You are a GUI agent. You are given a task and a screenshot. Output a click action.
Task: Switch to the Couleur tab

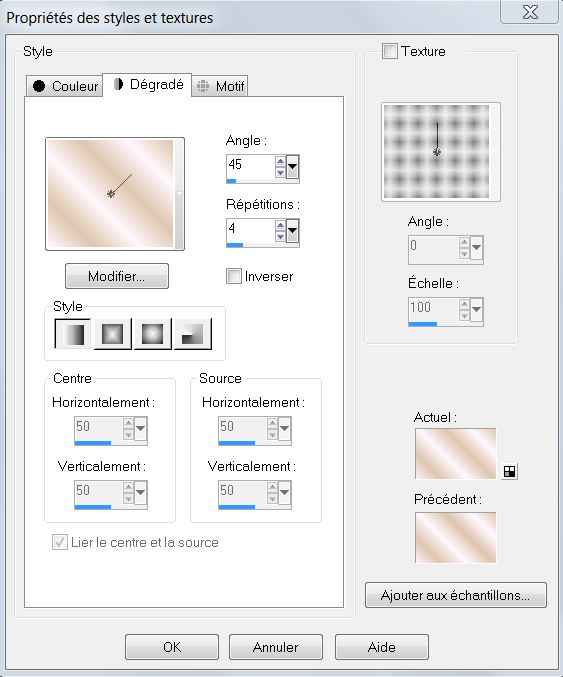point(64,86)
